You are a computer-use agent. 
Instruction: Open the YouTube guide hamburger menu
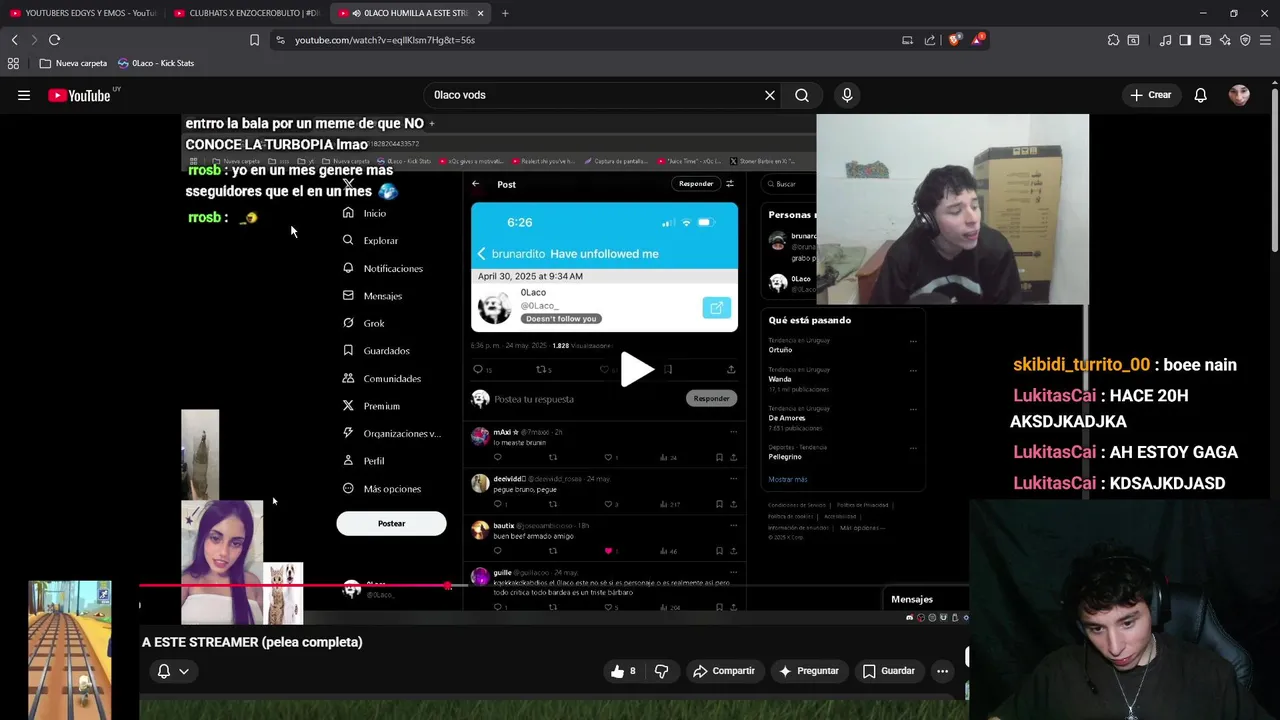tap(24, 95)
